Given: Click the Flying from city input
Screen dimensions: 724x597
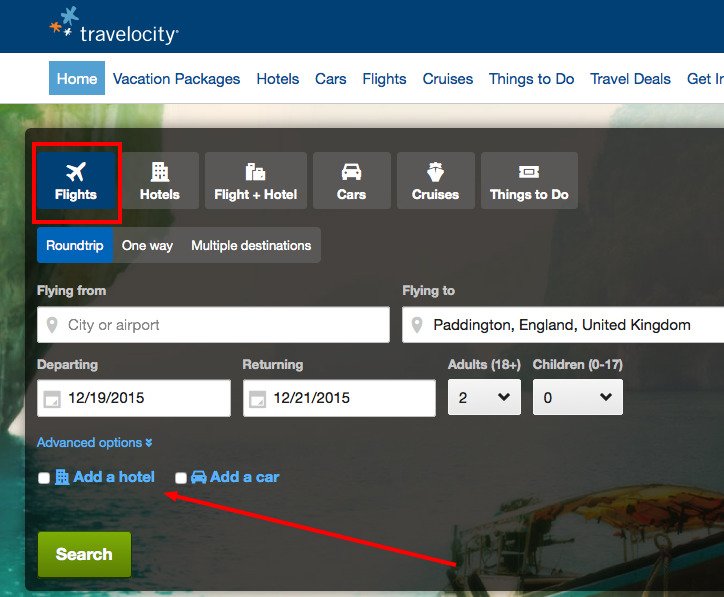Looking at the screenshot, I should click(213, 325).
